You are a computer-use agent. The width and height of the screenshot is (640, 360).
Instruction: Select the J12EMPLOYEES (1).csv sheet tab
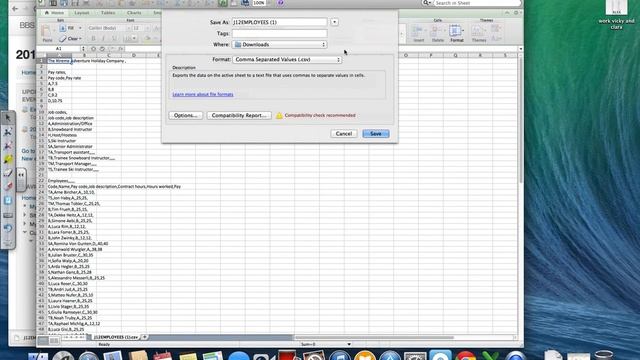click(116, 337)
